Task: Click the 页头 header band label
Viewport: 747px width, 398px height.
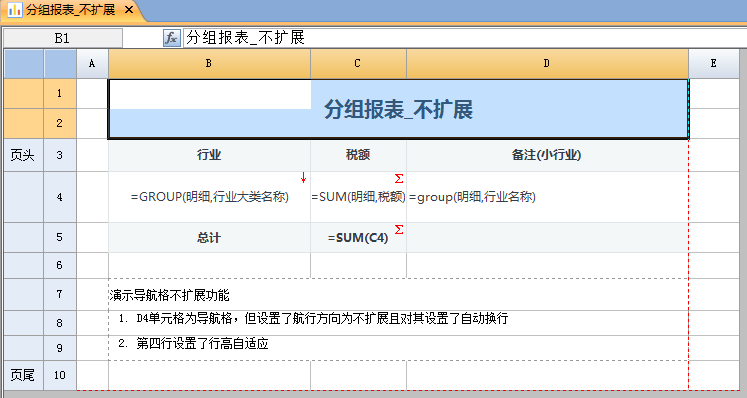Action: click(23, 155)
